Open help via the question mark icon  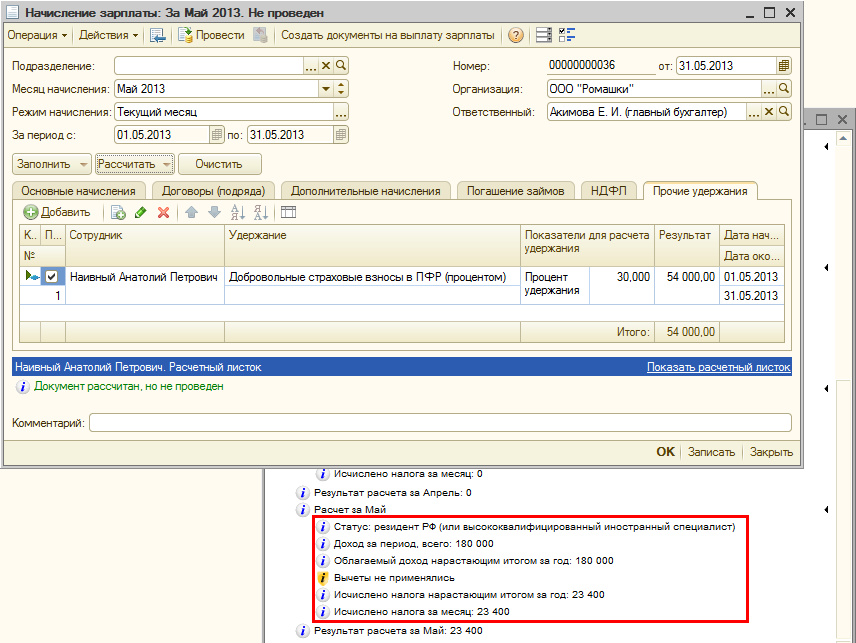point(515,35)
